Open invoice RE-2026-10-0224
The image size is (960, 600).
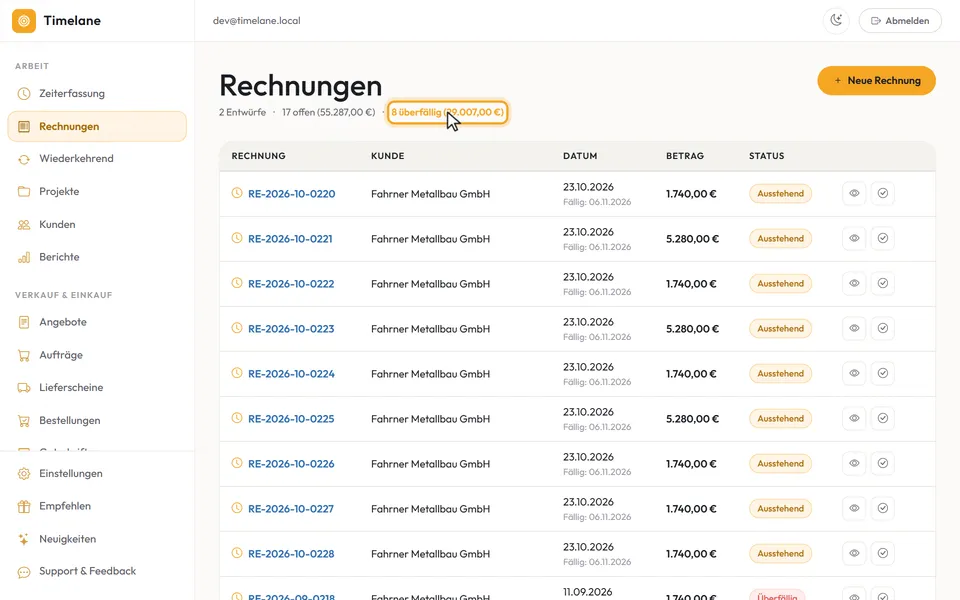coord(291,374)
